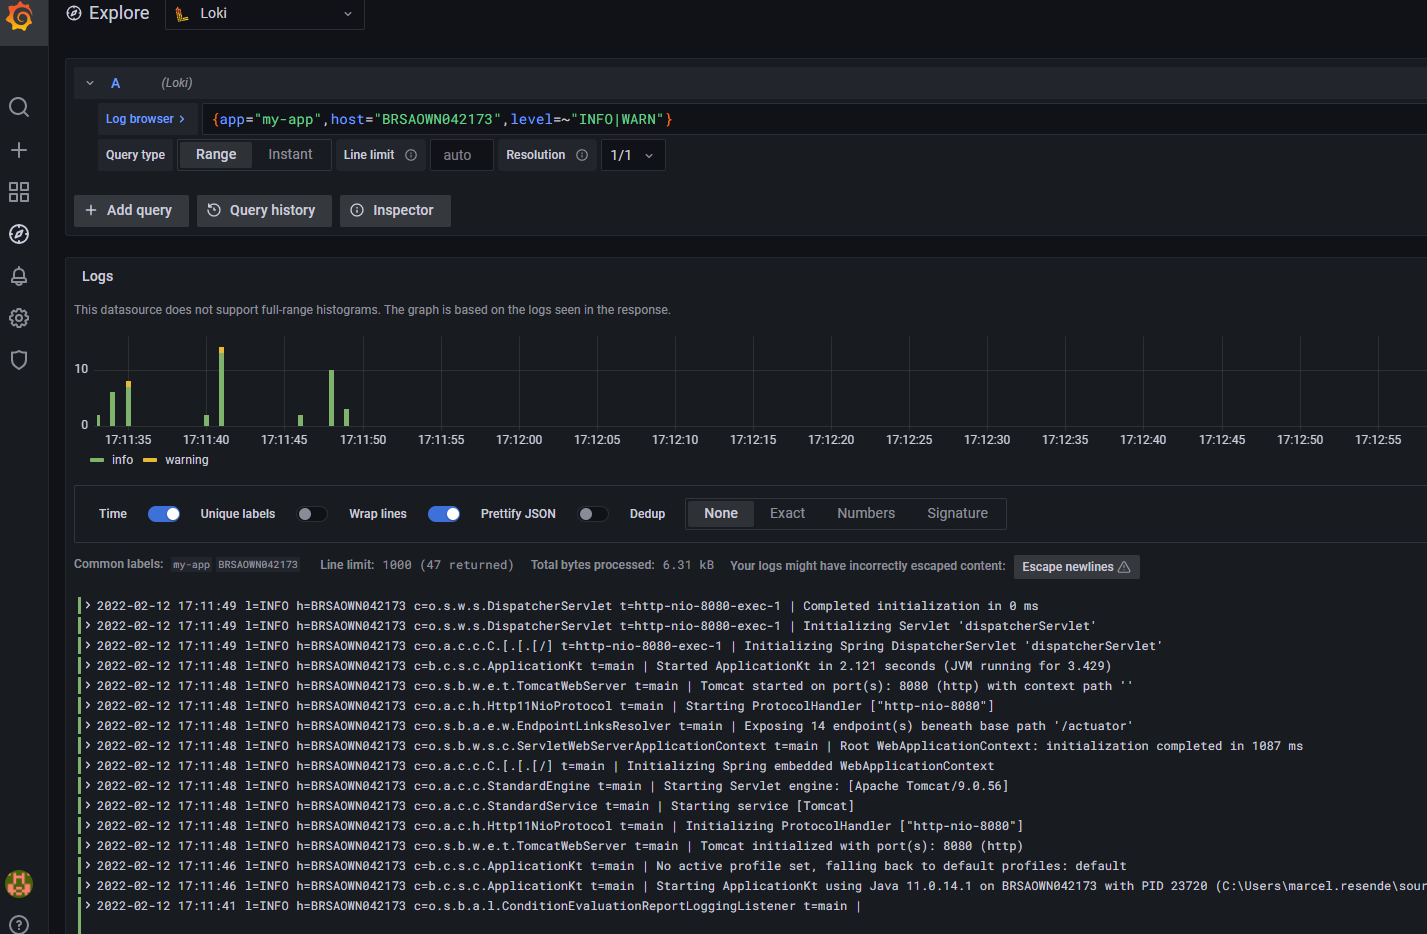Switch Dedup to Signature
This screenshot has width=1427, height=934.
[957, 512]
